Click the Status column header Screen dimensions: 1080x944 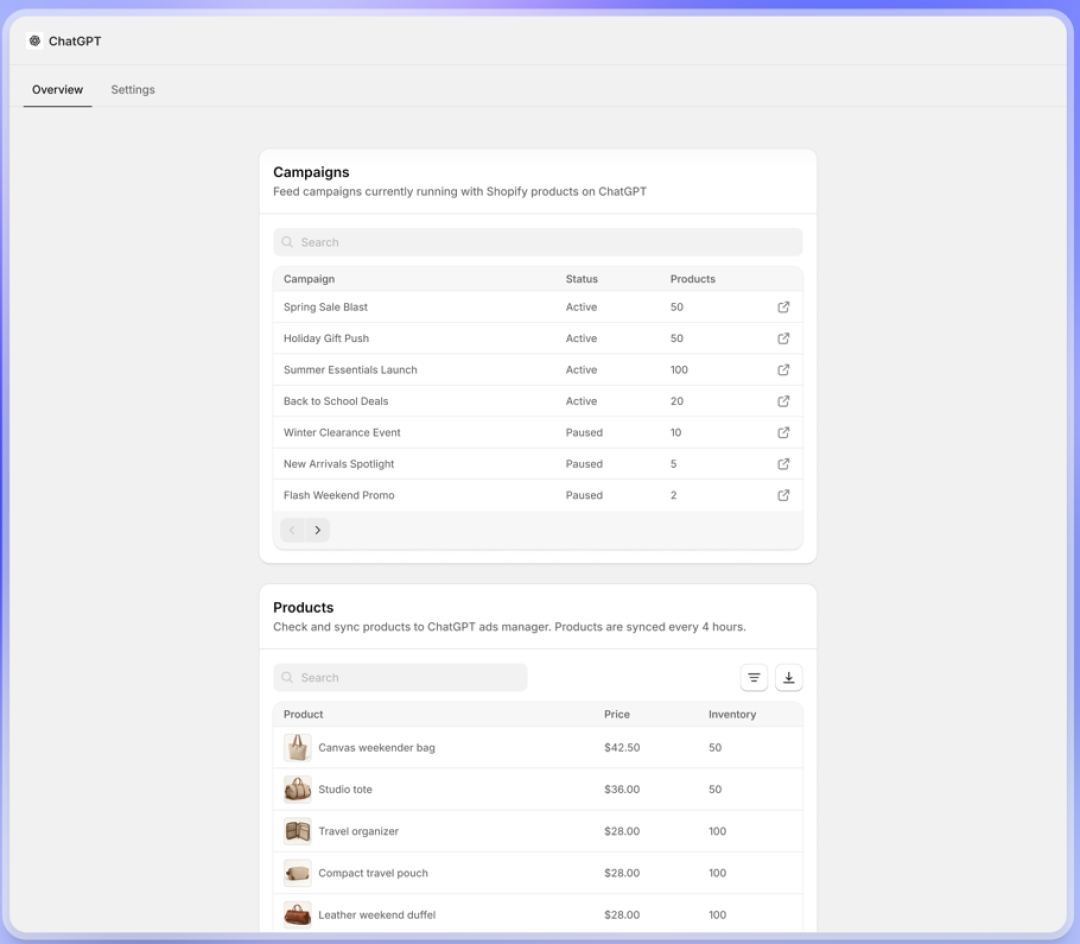point(582,279)
